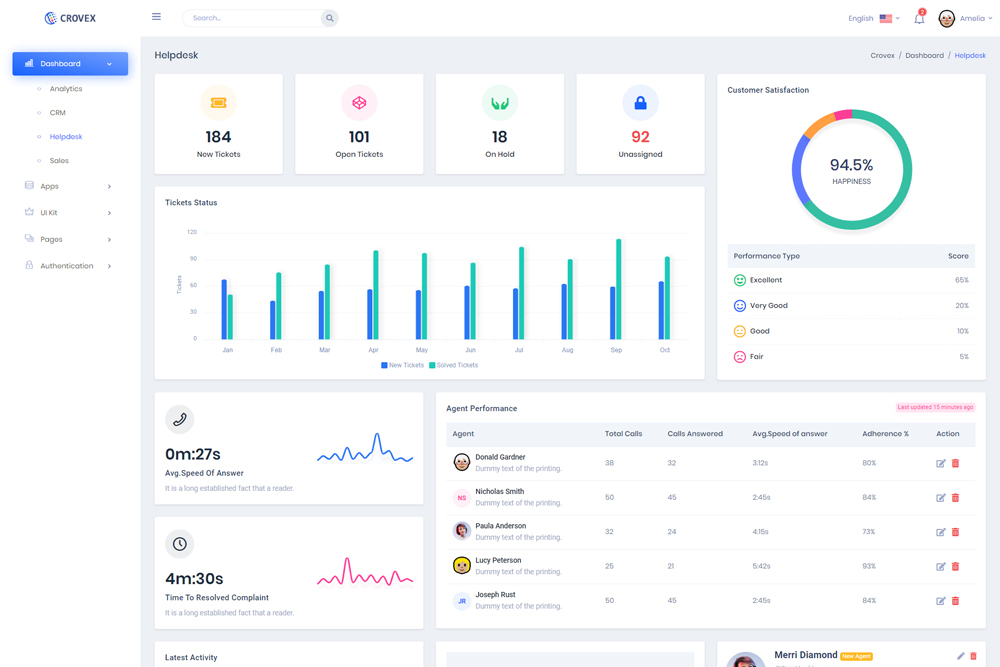Click the New Tickets ticket icon
Image resolution: width=1000 pixels, height=667 pixels.
[x=218, y=103]
